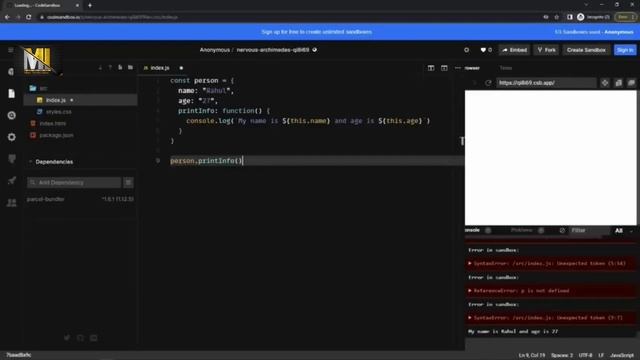The image size is (640, 360).
Task: Open the Explorer files sidebar icon
Action: click(x=11, y=93)
